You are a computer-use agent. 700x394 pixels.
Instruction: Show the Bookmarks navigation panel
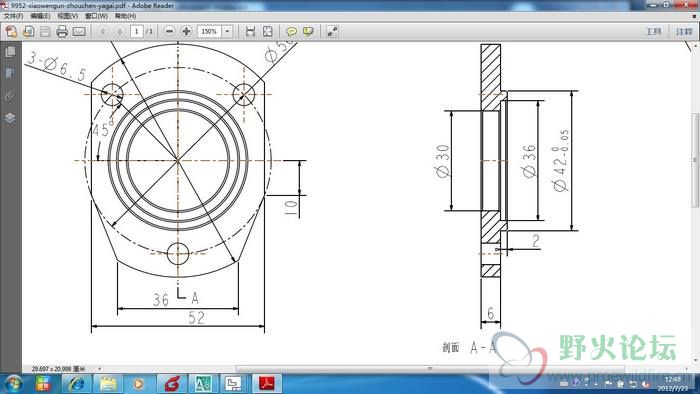[10, 74]
